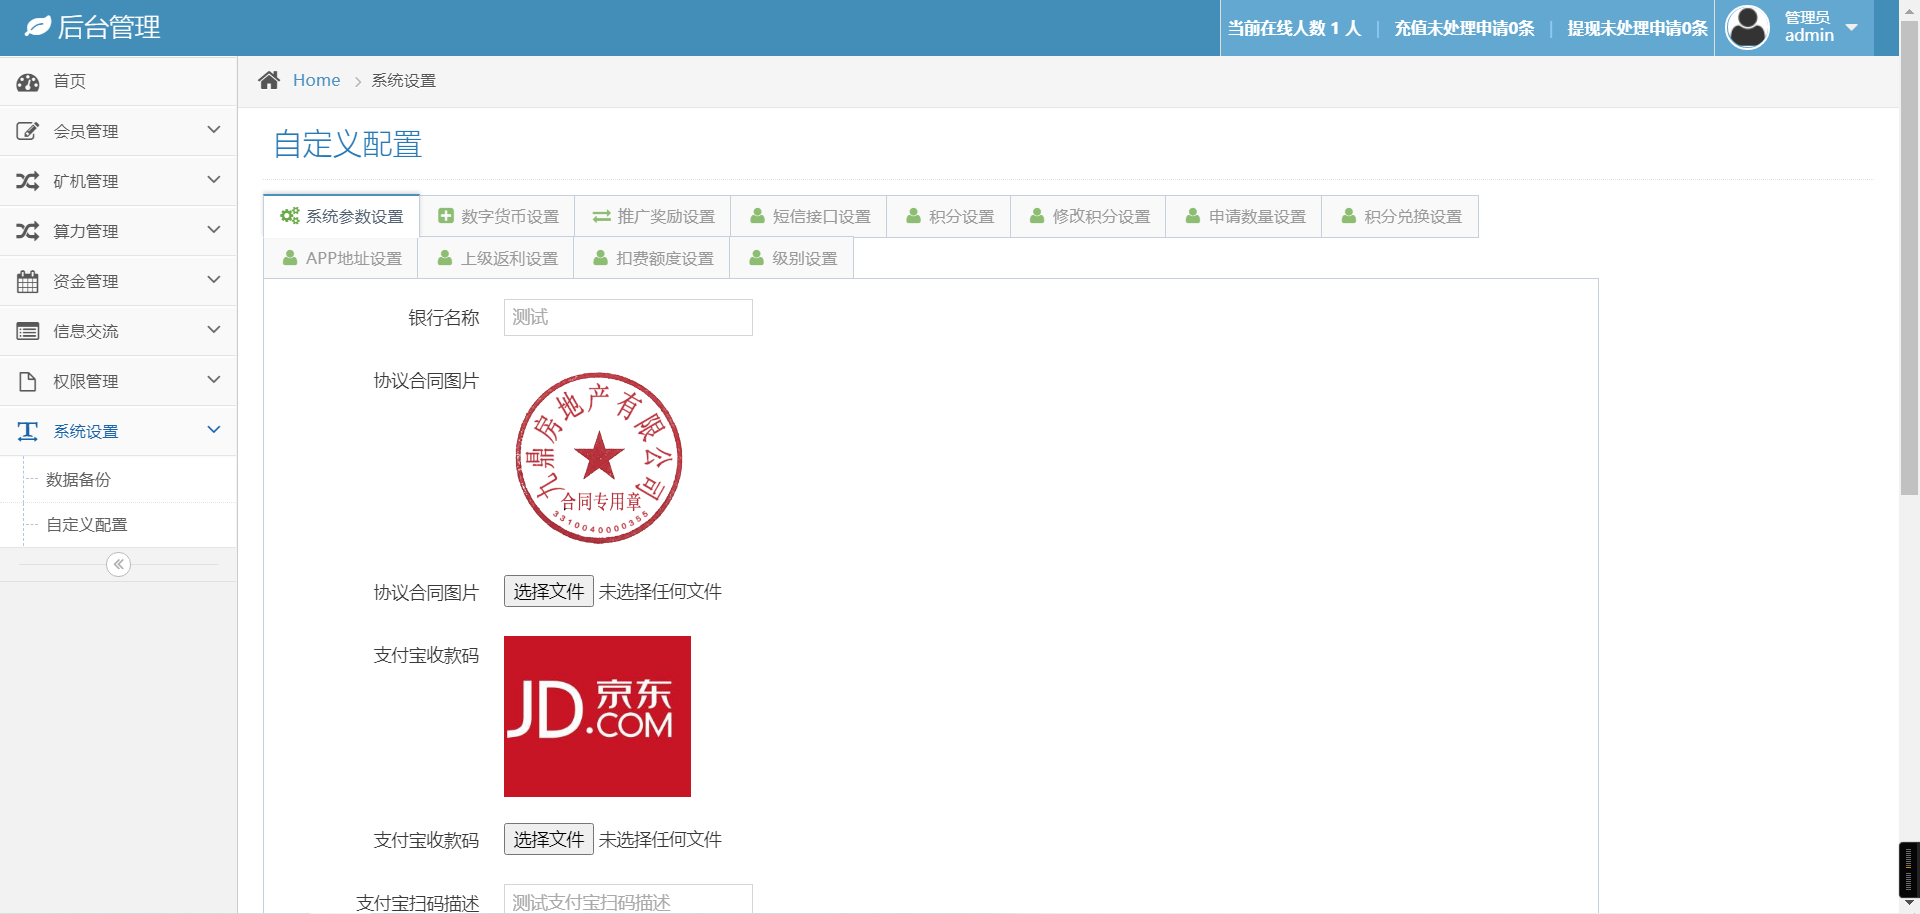Open 数据备份 in the sidebar
Image resolution: width=1920 pixels, height=914 pixels.
tap(78, 480)
